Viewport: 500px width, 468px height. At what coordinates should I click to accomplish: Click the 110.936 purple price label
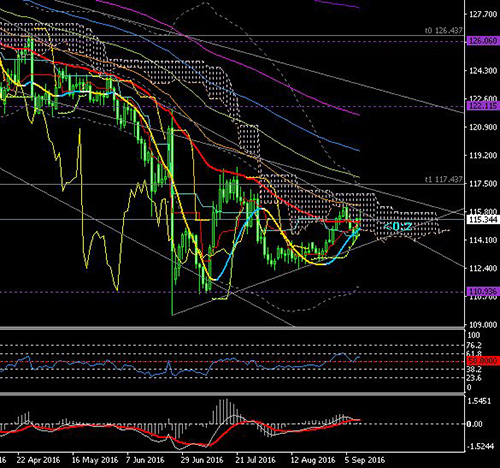tap(483, 292)
